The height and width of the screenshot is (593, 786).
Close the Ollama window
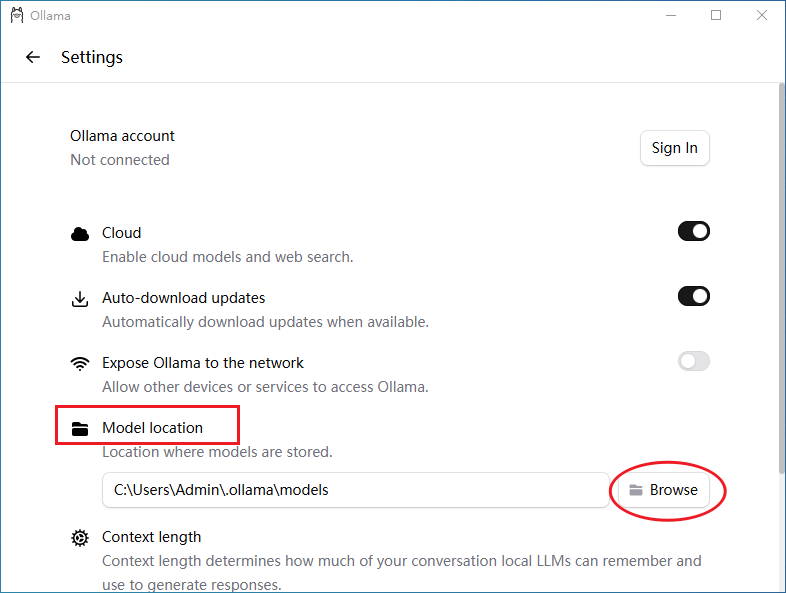tap(761, 16)
